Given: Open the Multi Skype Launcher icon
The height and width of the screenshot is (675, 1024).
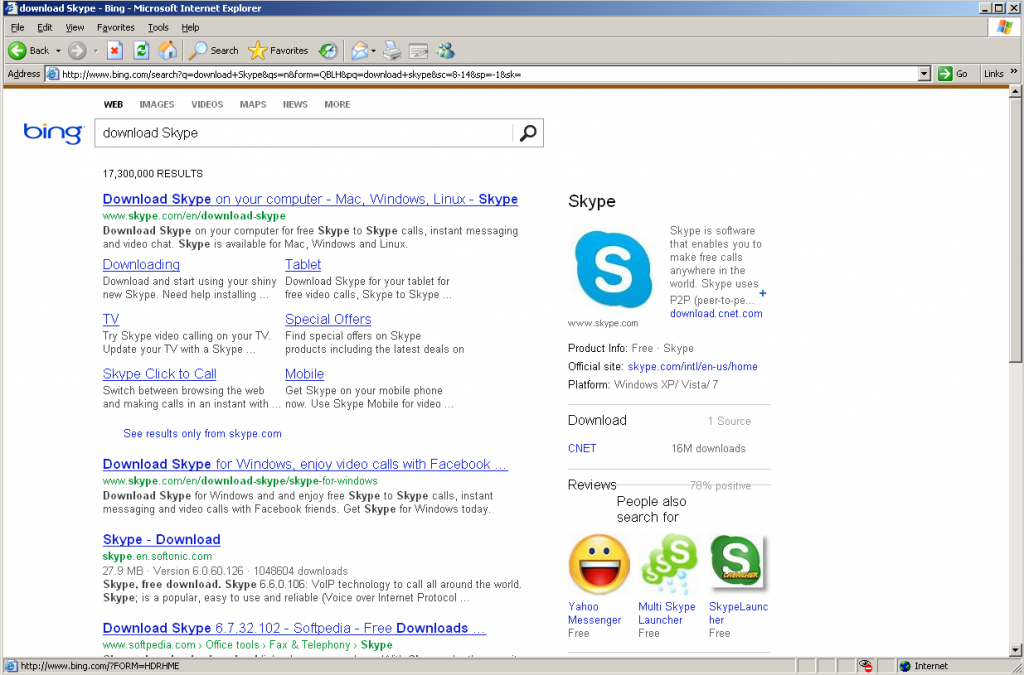Looking at the screenshot, I should [x=669, y=564].
